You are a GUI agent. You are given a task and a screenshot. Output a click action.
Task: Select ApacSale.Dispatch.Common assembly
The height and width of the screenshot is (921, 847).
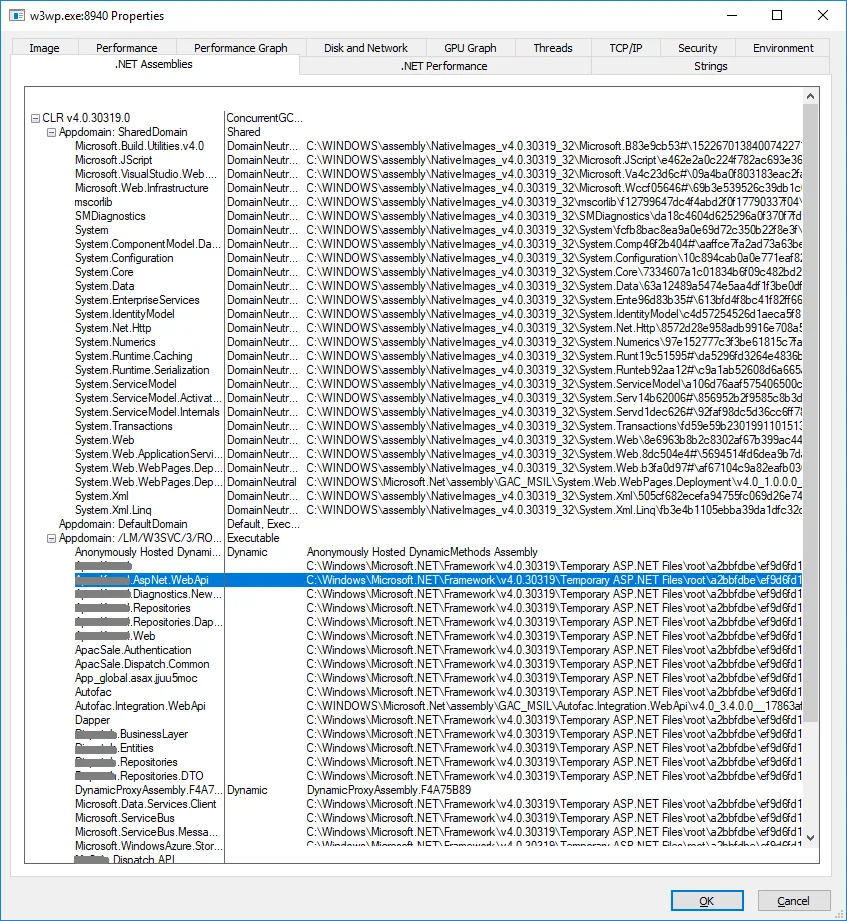(x=142, y=664)
